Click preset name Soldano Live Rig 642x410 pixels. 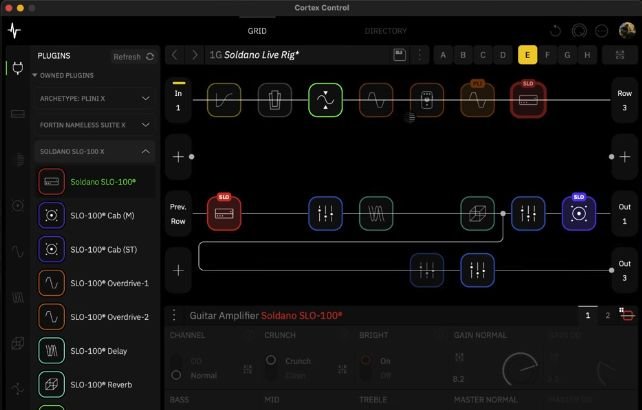pos(261,55)
